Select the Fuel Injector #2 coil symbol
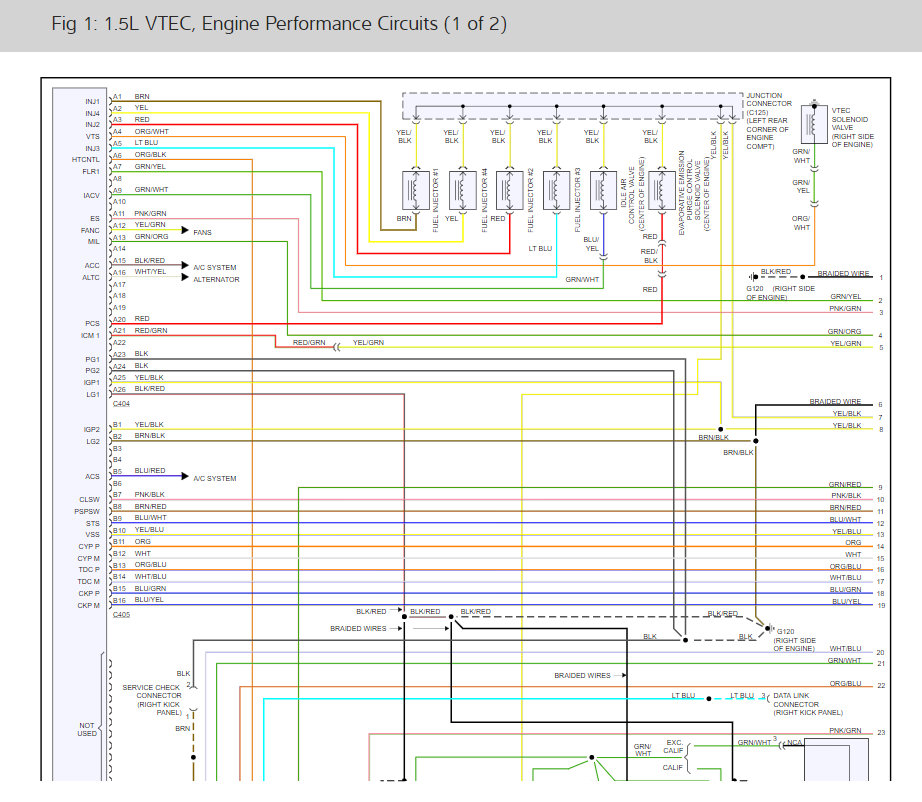The height and width of the screenshot is (802, 922). (508, 188)
